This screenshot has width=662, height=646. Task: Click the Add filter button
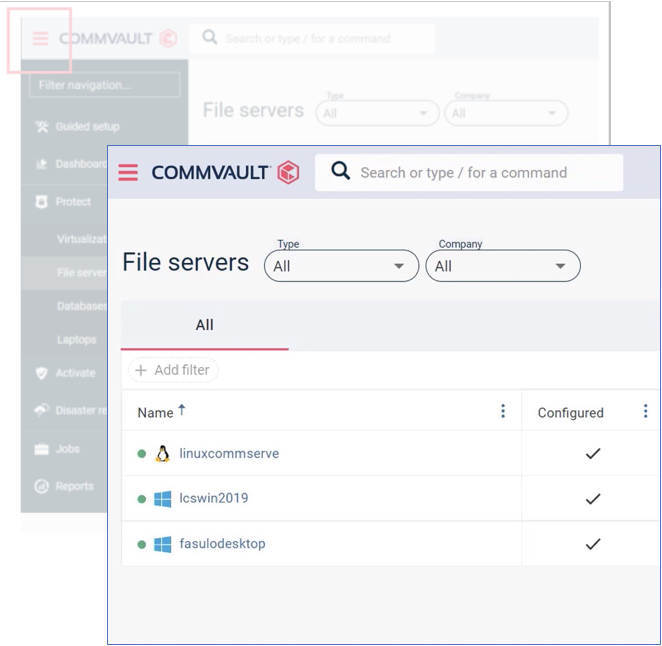point(173,370)
